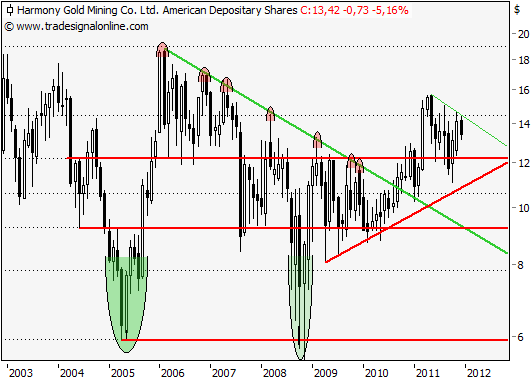Click the closing value C:13,42

pos(320,10)
